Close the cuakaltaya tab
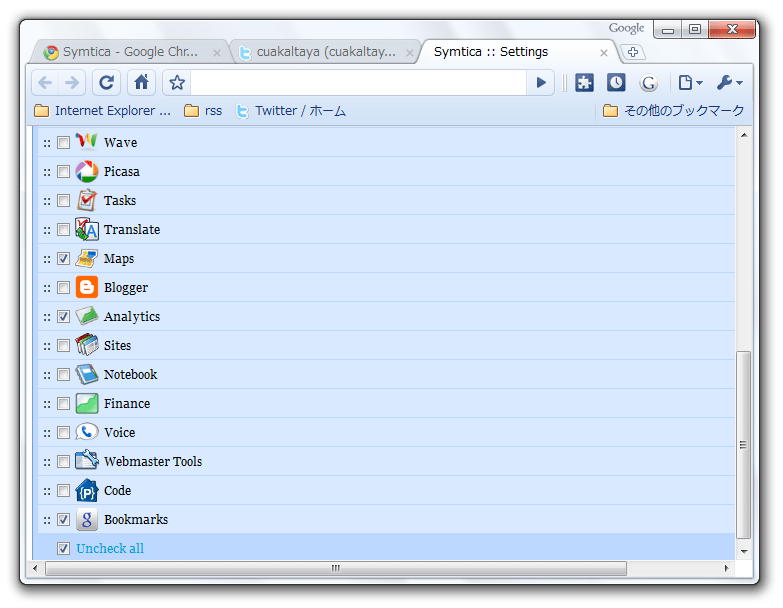The height and width of the screenshot is (608, 783). [409, 52]
